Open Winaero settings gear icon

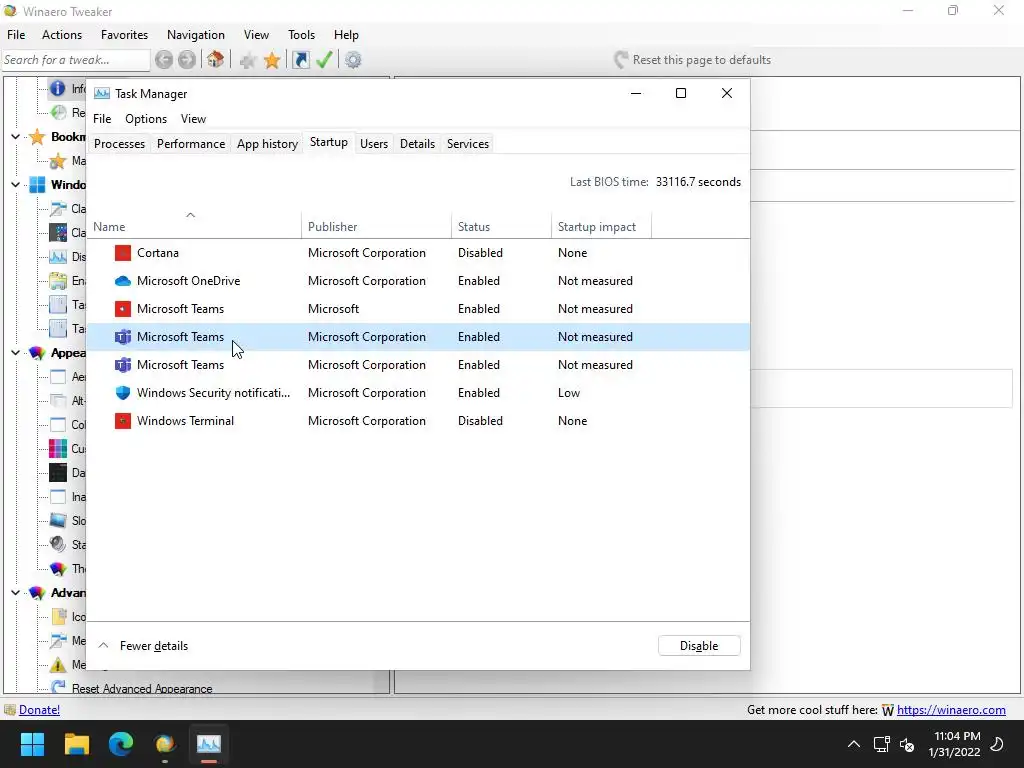coord(353,60)
